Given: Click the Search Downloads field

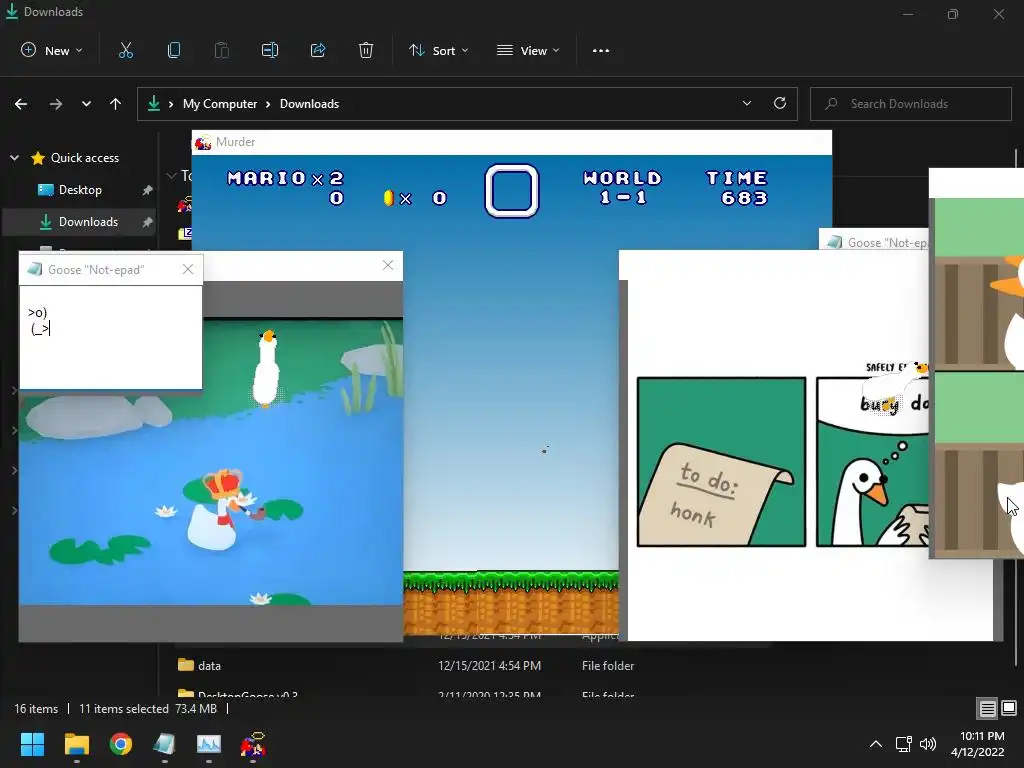Looking at the screenshot, I should tap(911, 104).
